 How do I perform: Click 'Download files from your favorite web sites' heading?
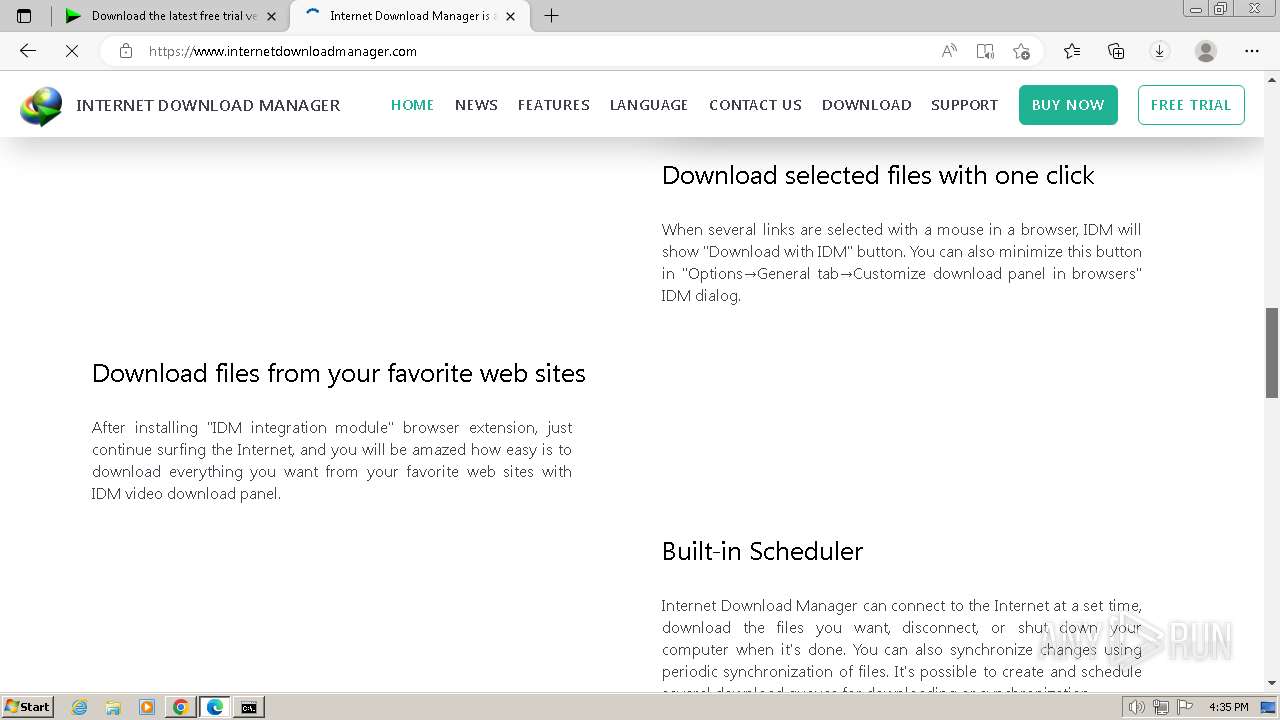coord(339,373)
